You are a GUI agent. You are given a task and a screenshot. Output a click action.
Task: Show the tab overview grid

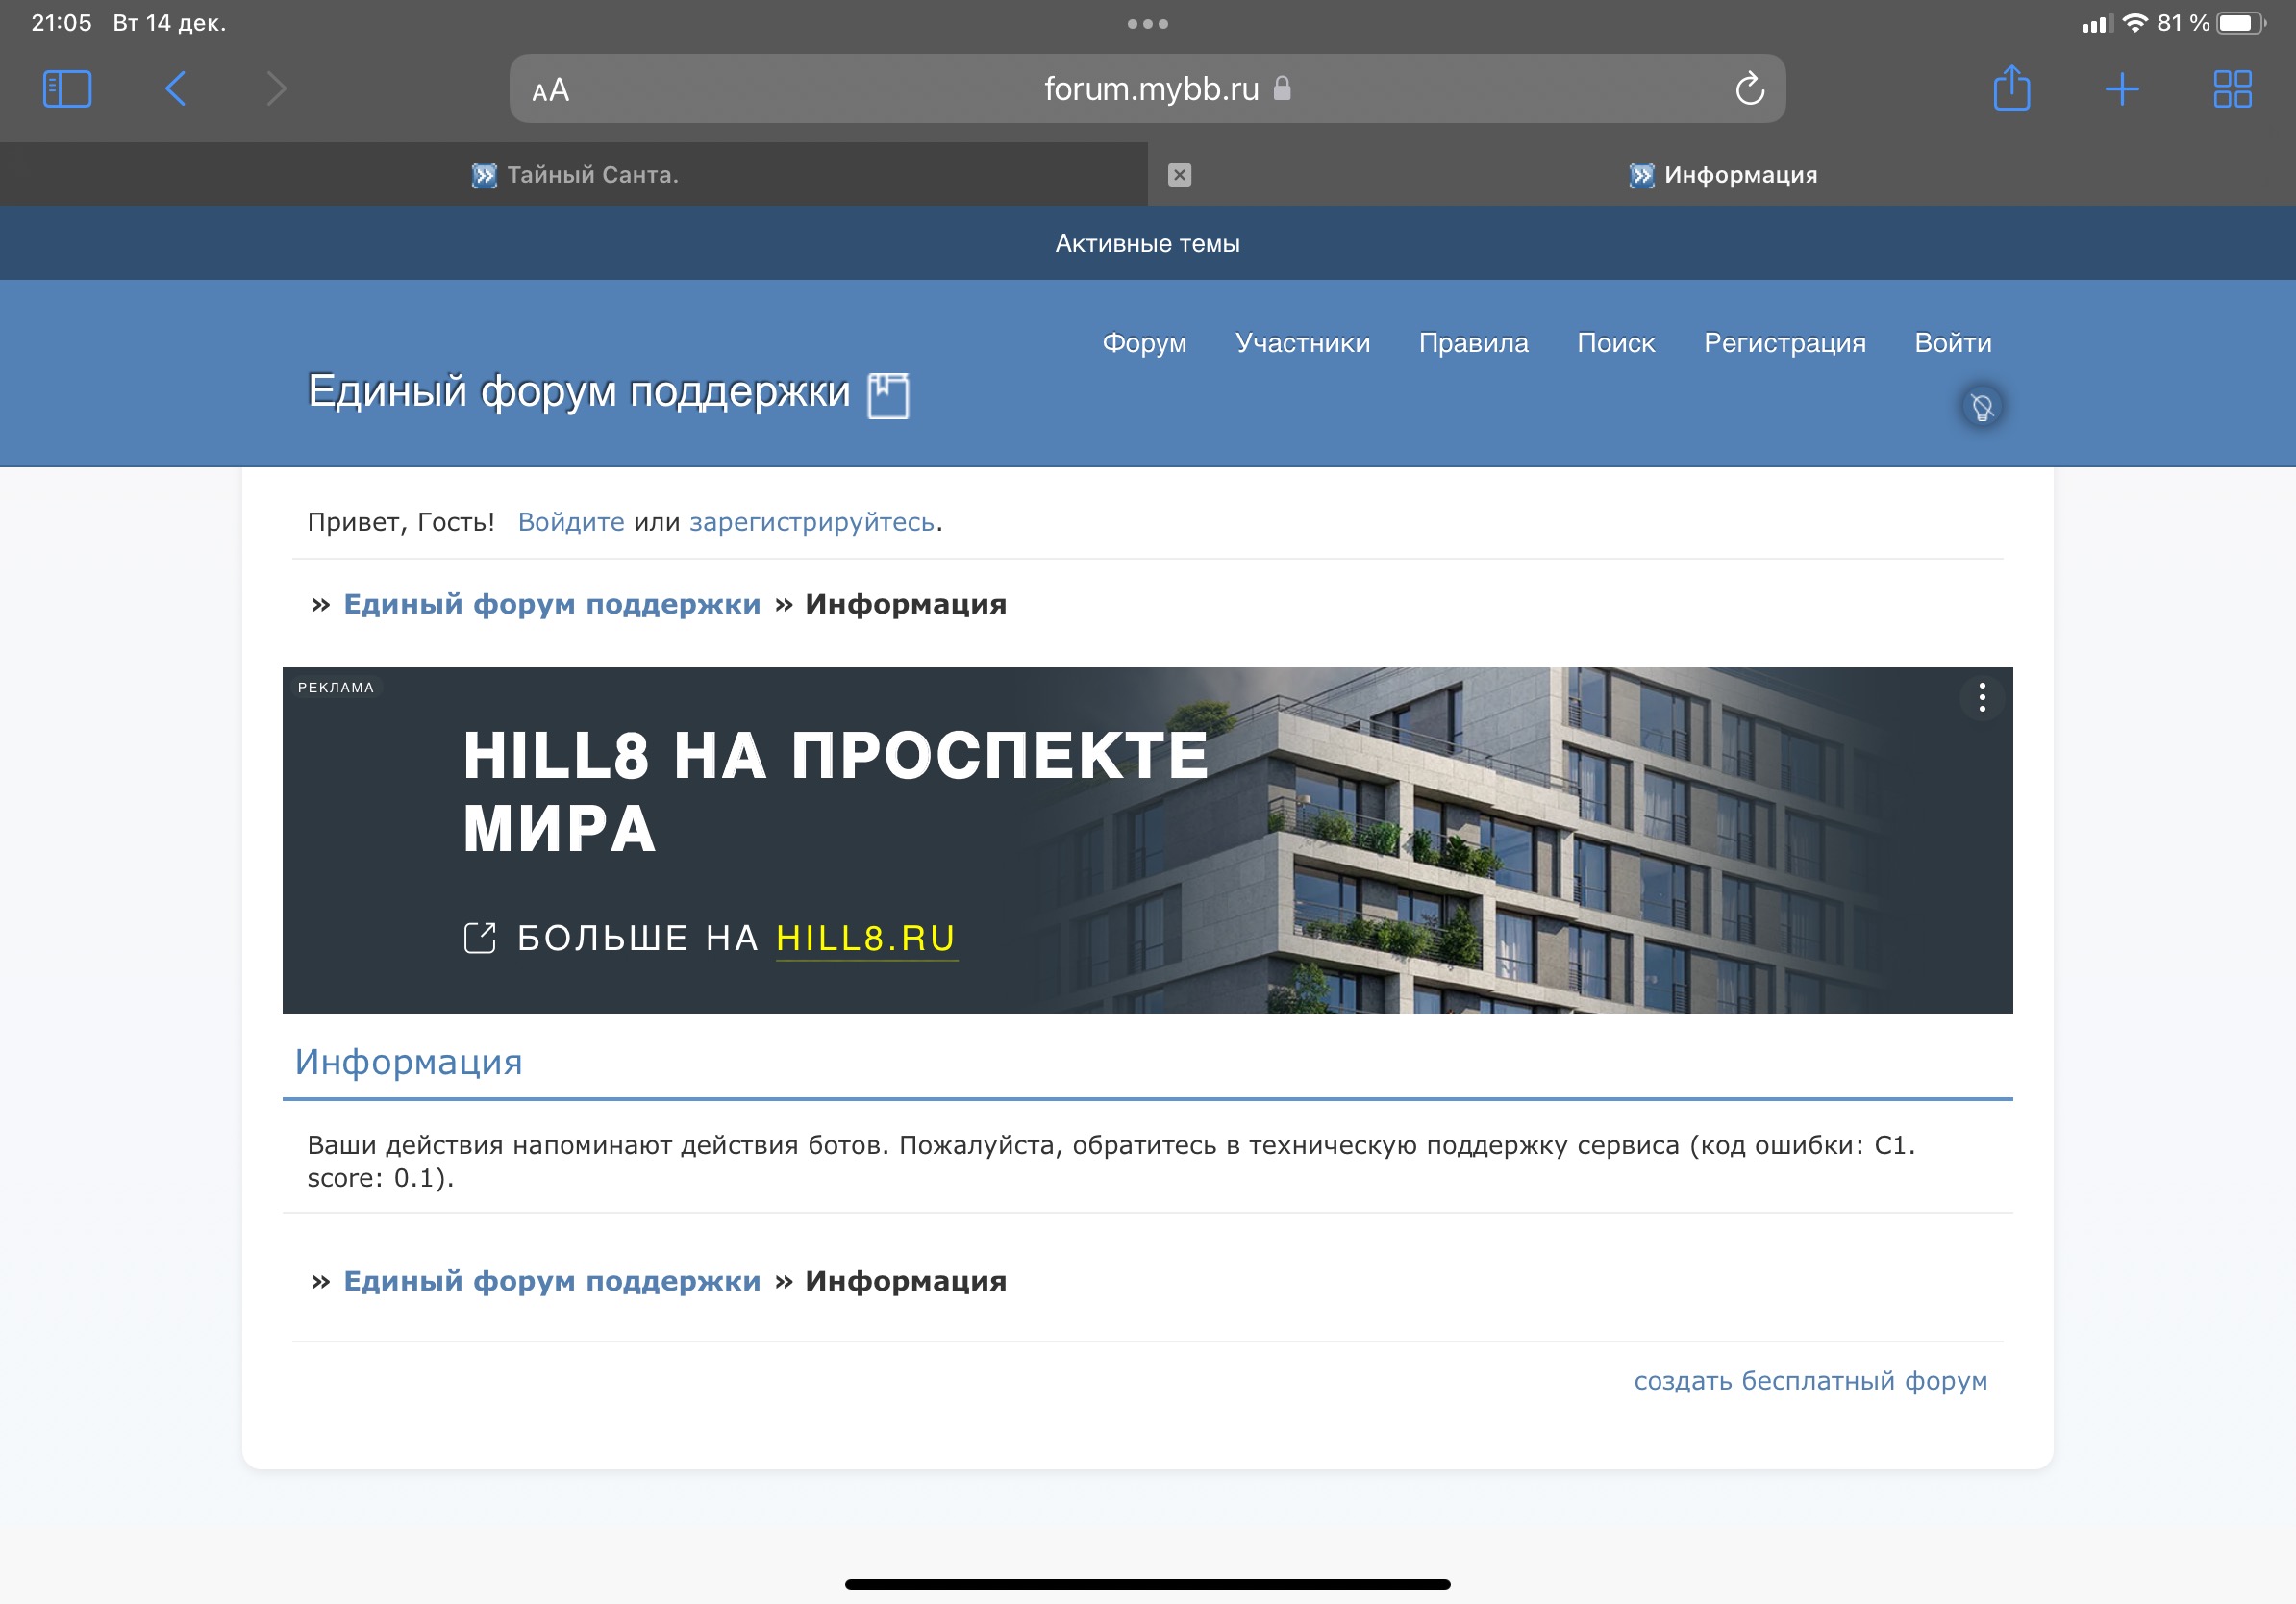pos(2232,89)
